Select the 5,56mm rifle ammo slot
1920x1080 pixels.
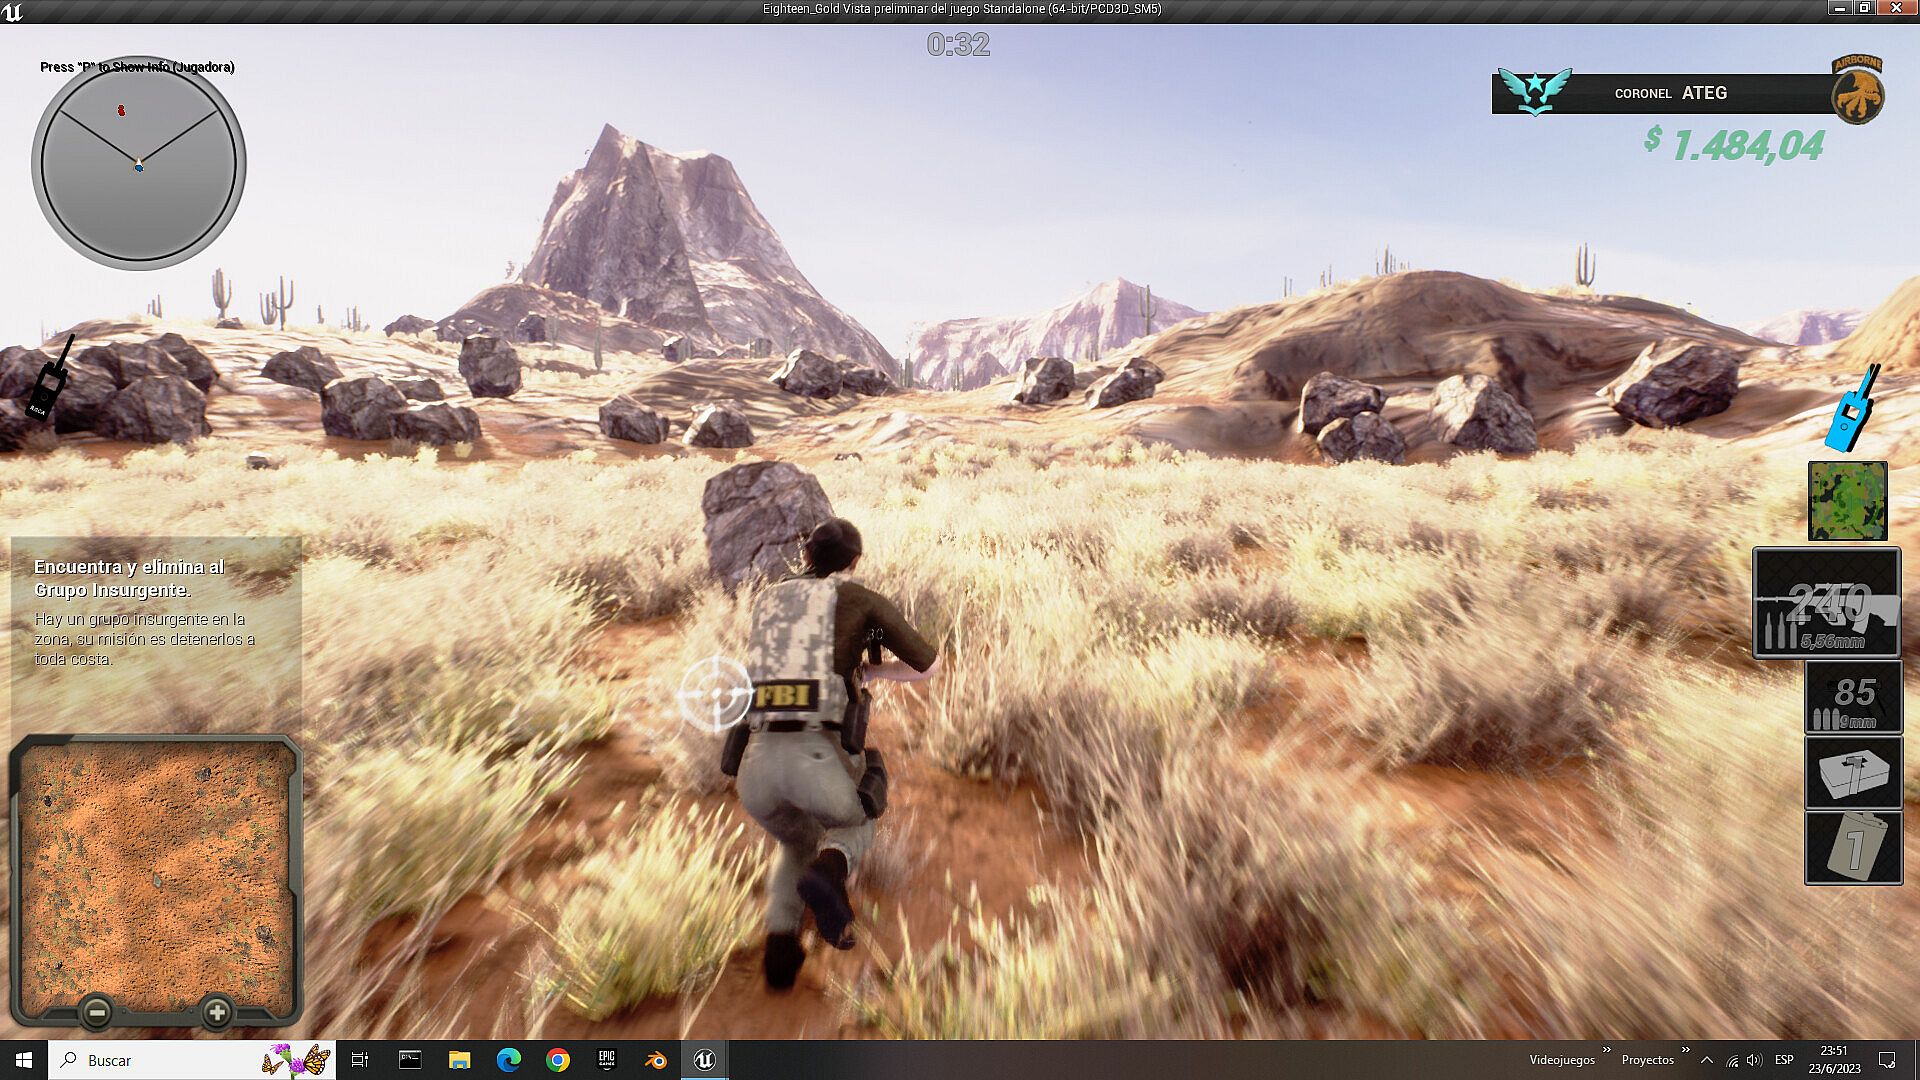click(1826, 603)
